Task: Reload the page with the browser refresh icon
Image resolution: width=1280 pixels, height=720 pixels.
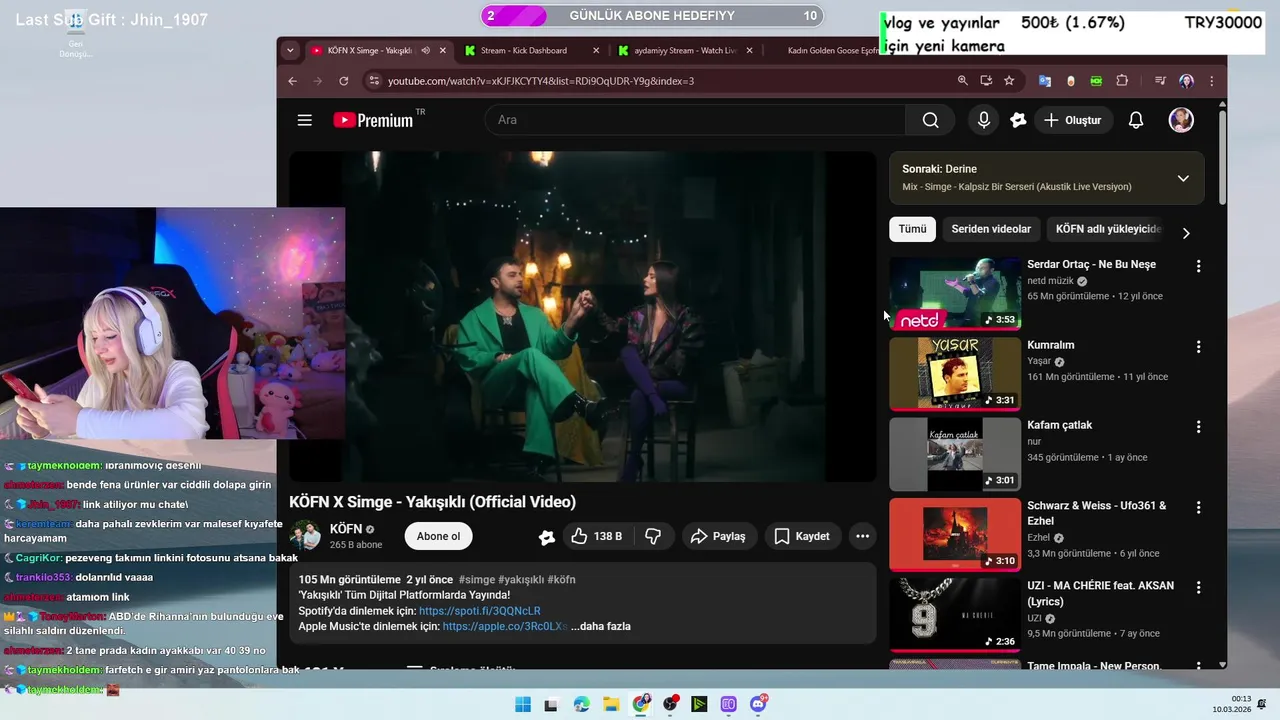Action: pos(344,81)
